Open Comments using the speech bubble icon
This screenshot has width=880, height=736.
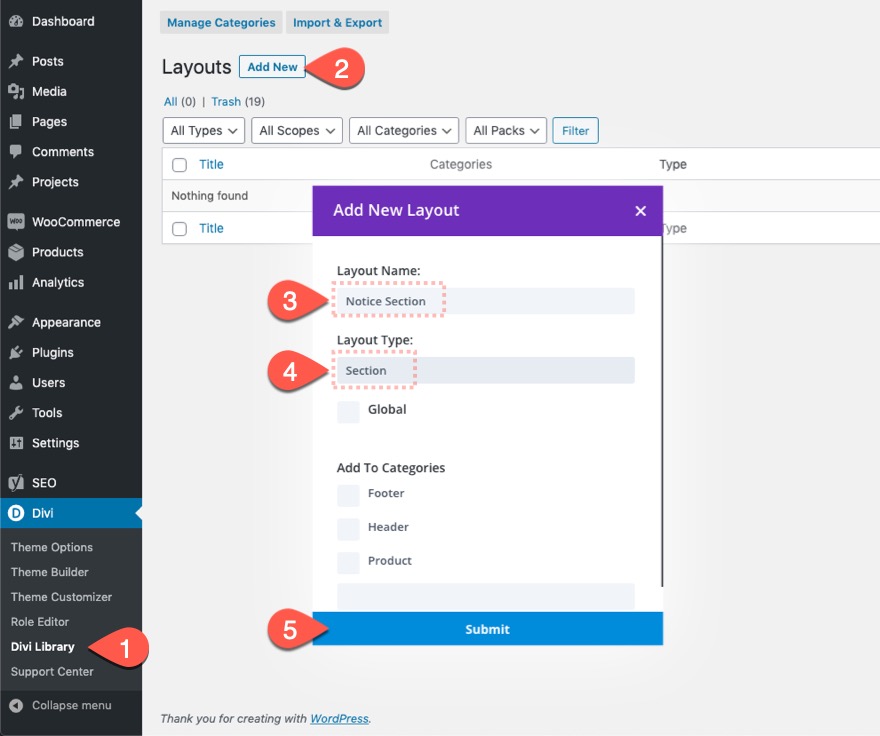click(x=18, y=151)
